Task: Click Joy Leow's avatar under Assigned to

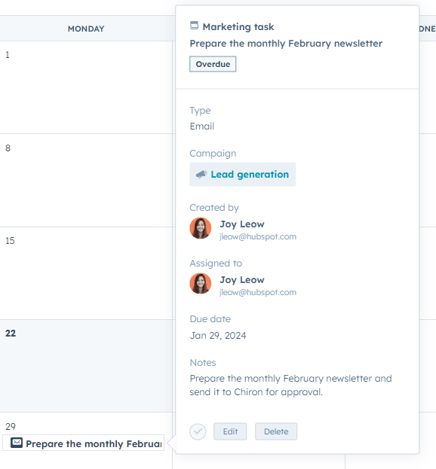Action: pos(200,284)
